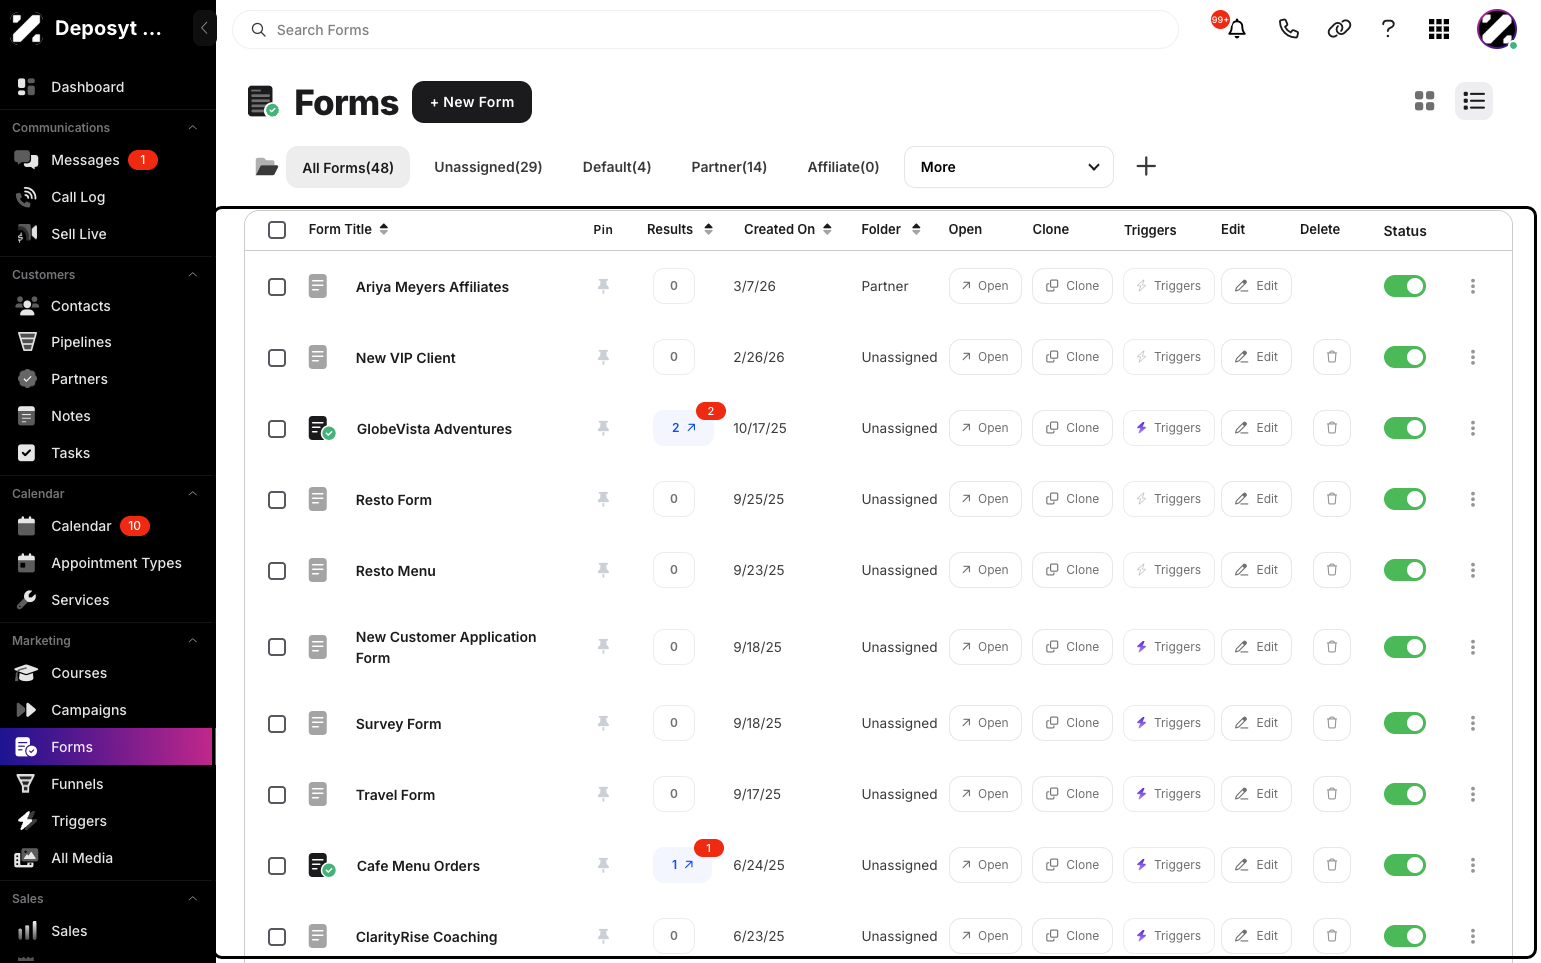The height and width of the screenshot is (963, 1541).
Task: Switch to grid view layout
Action: point(1425,101)
